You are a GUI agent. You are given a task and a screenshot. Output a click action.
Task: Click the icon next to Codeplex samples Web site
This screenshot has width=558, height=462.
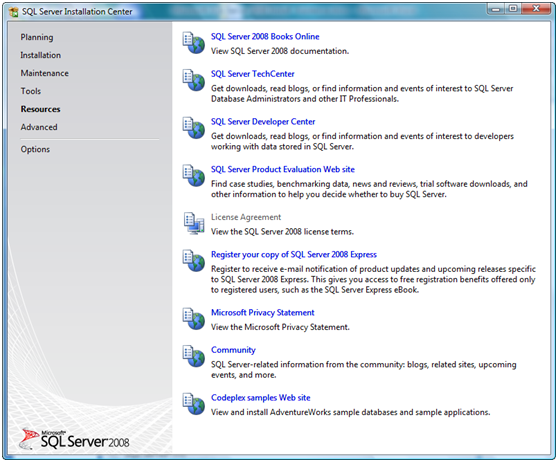click(194, 404)
